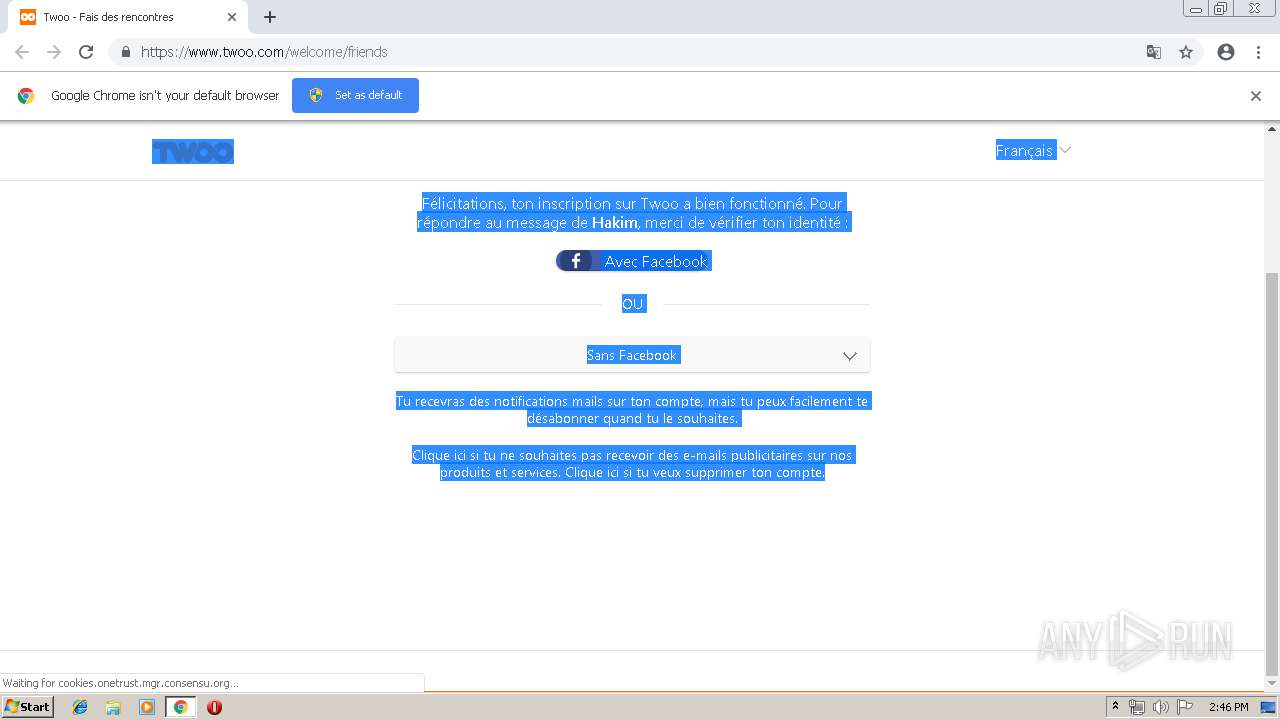Viewport: 1280px width, 720px height.
Task: Close the Twoo browser tab
Action: [232, 17]
